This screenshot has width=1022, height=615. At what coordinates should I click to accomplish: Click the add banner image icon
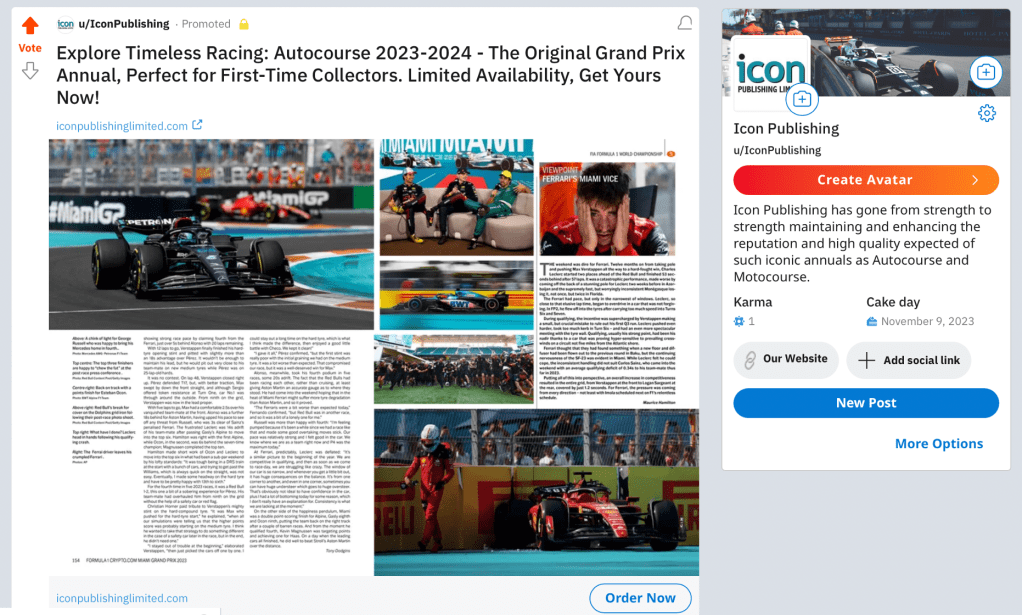tap(986, 72)
